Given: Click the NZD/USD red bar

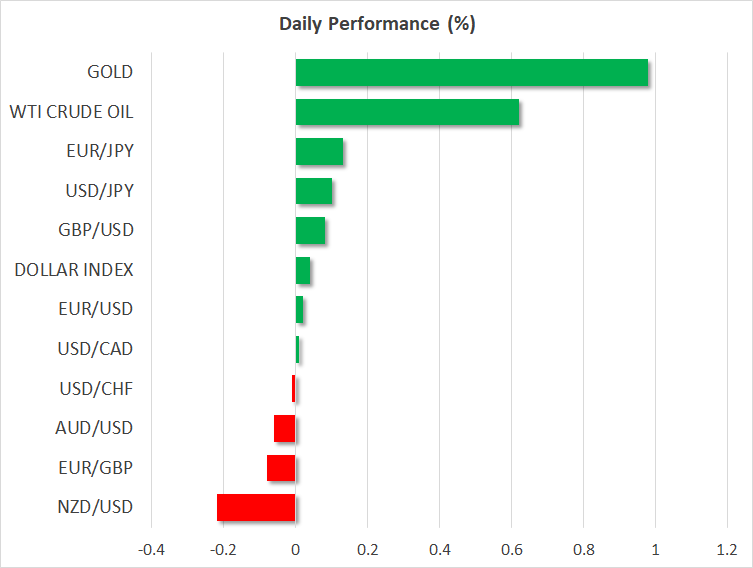Looking at the screenshot, I should coord(256,507).
